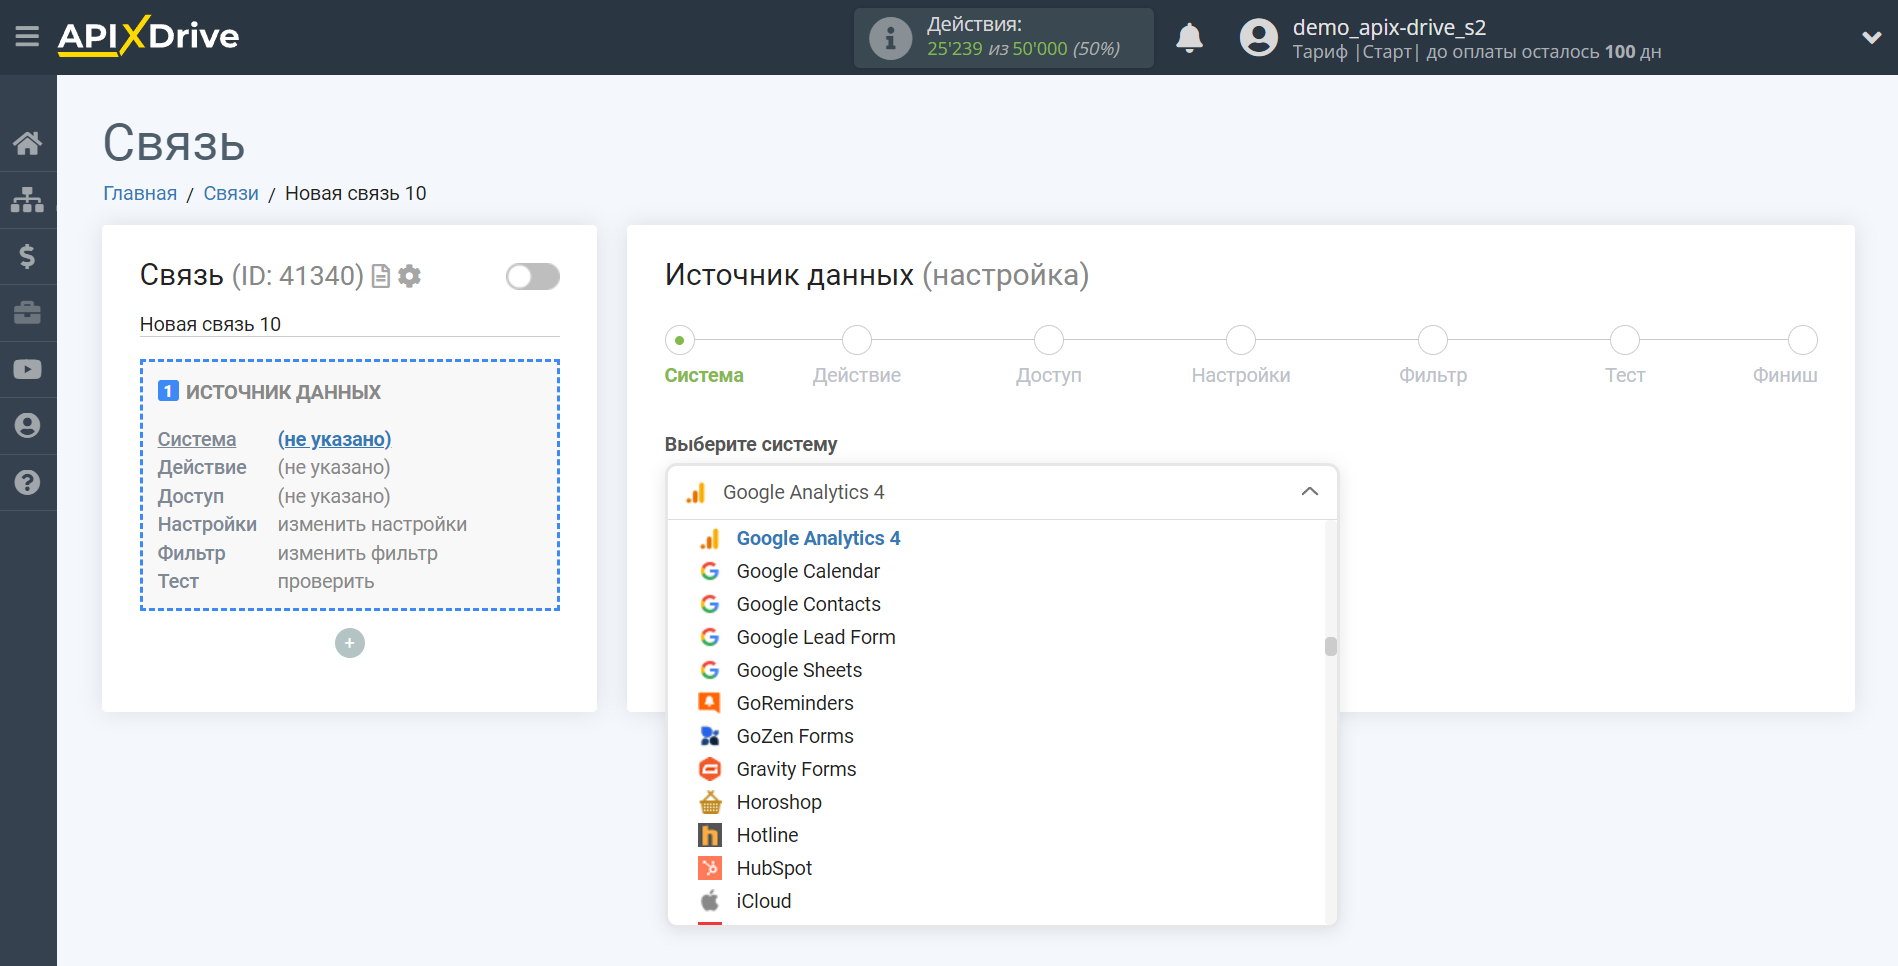
Task: Choose Gravity Forms from list
Action: [x=996, y=769]
